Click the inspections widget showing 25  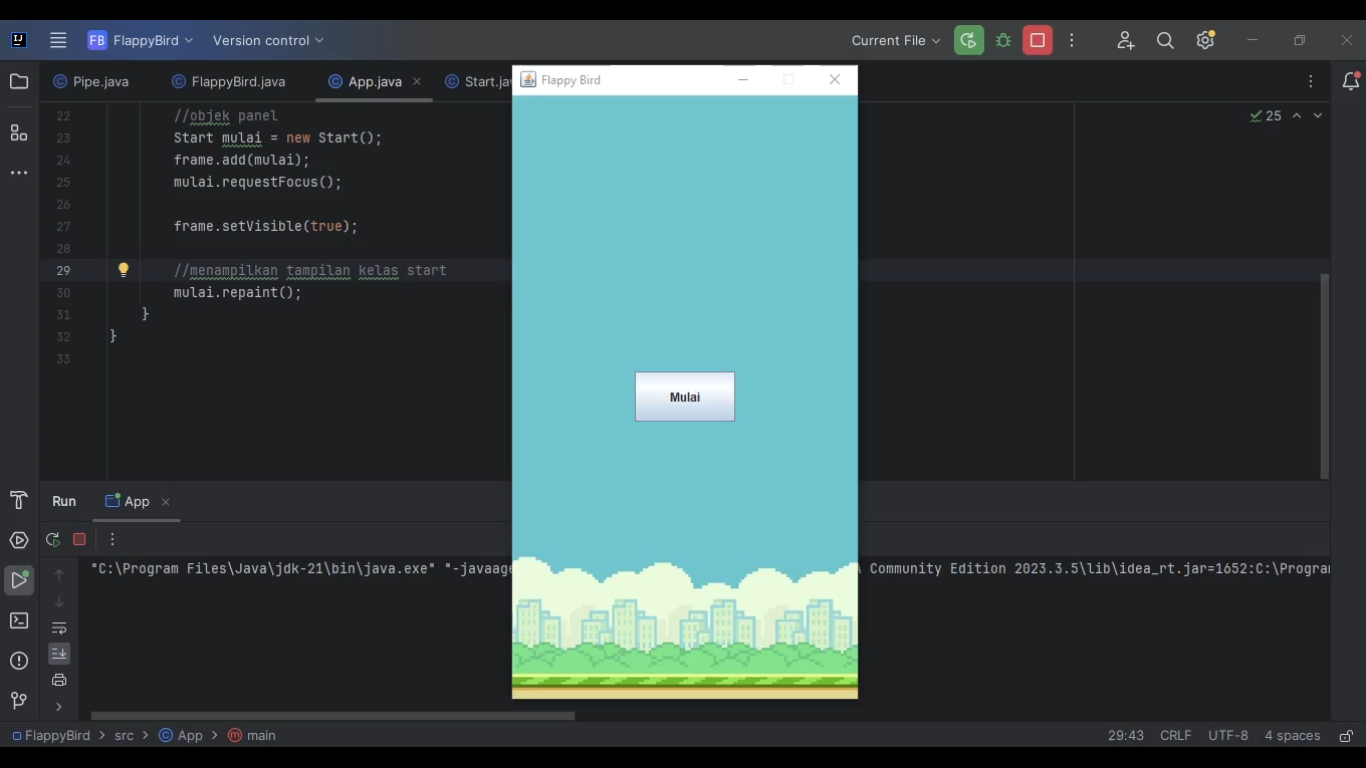click(x=1265, y=116)
